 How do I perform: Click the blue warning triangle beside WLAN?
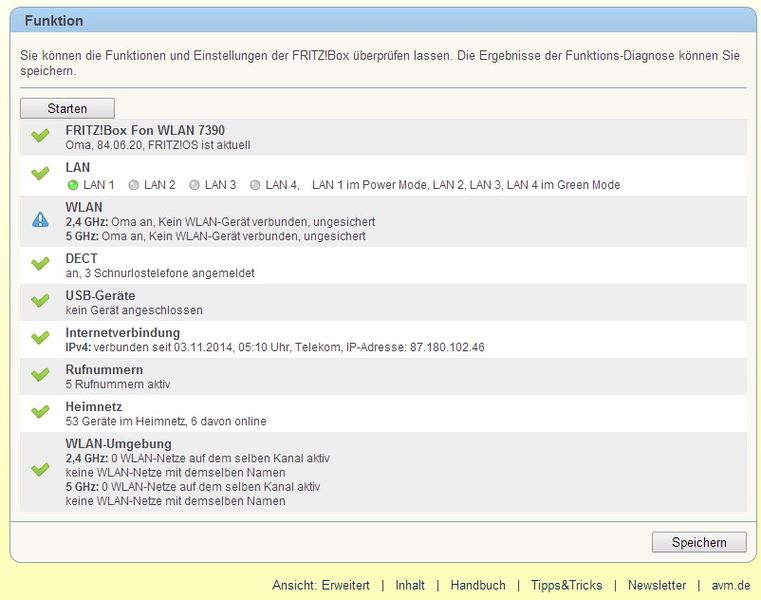tap(40, 220)
